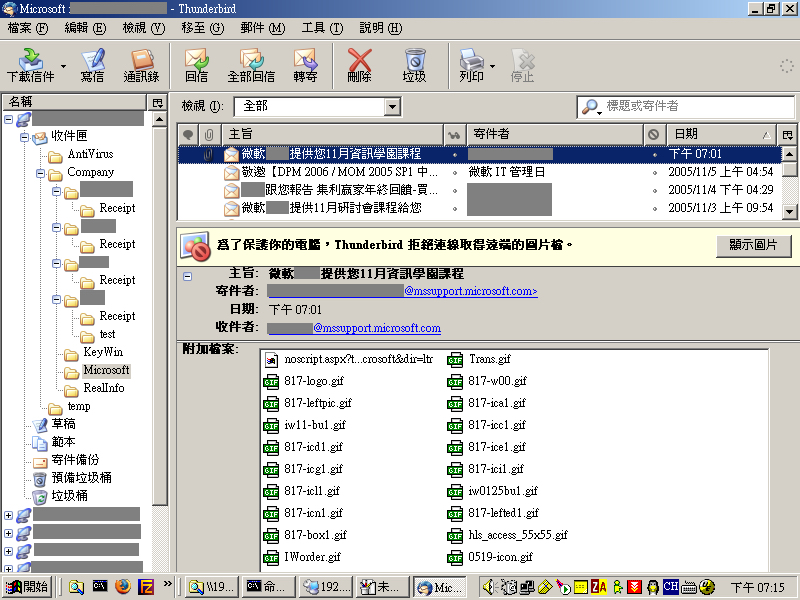Collapse the 收件匣 inbox tree node
The width and height of the screenshot is (800, 600).
(25, 137)
